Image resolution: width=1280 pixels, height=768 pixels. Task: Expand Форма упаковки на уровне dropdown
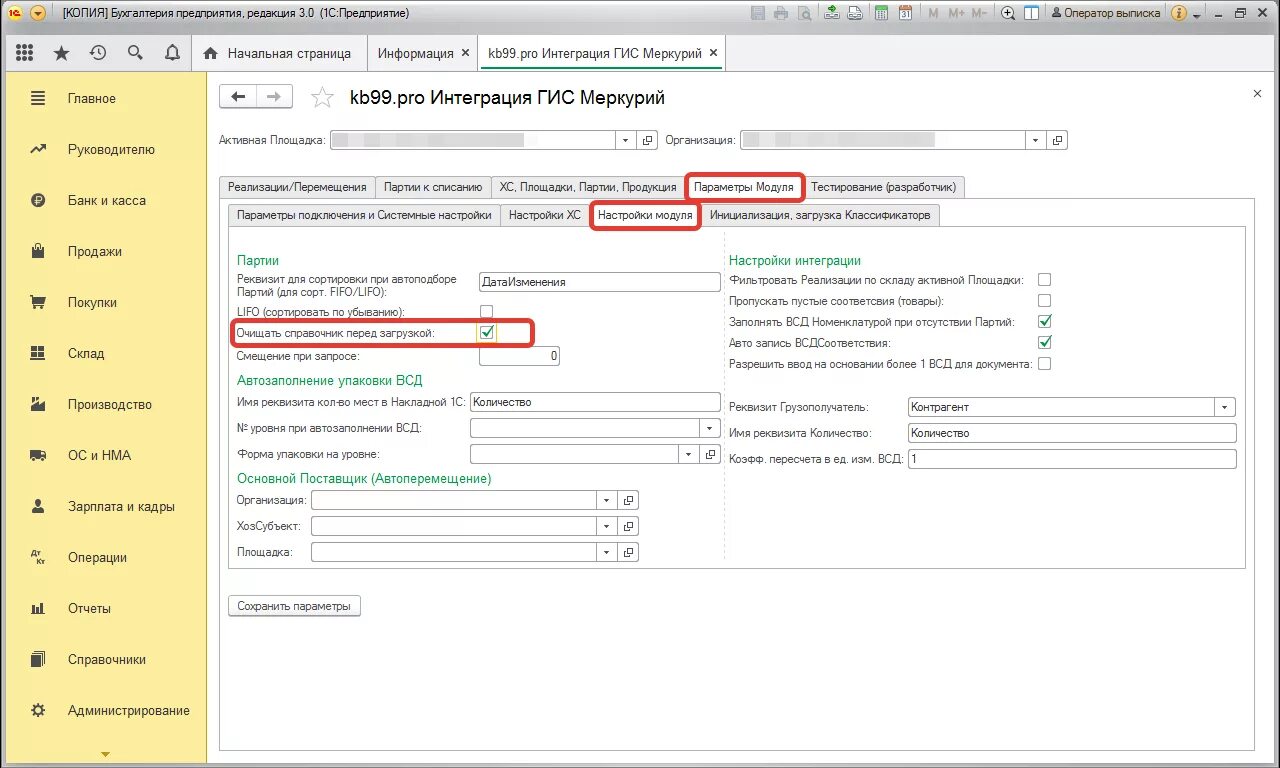(689, 454)
